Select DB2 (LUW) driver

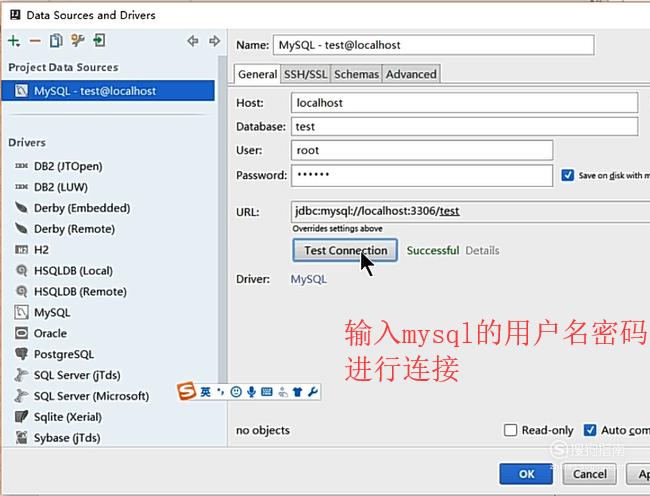tap(61, 187)
